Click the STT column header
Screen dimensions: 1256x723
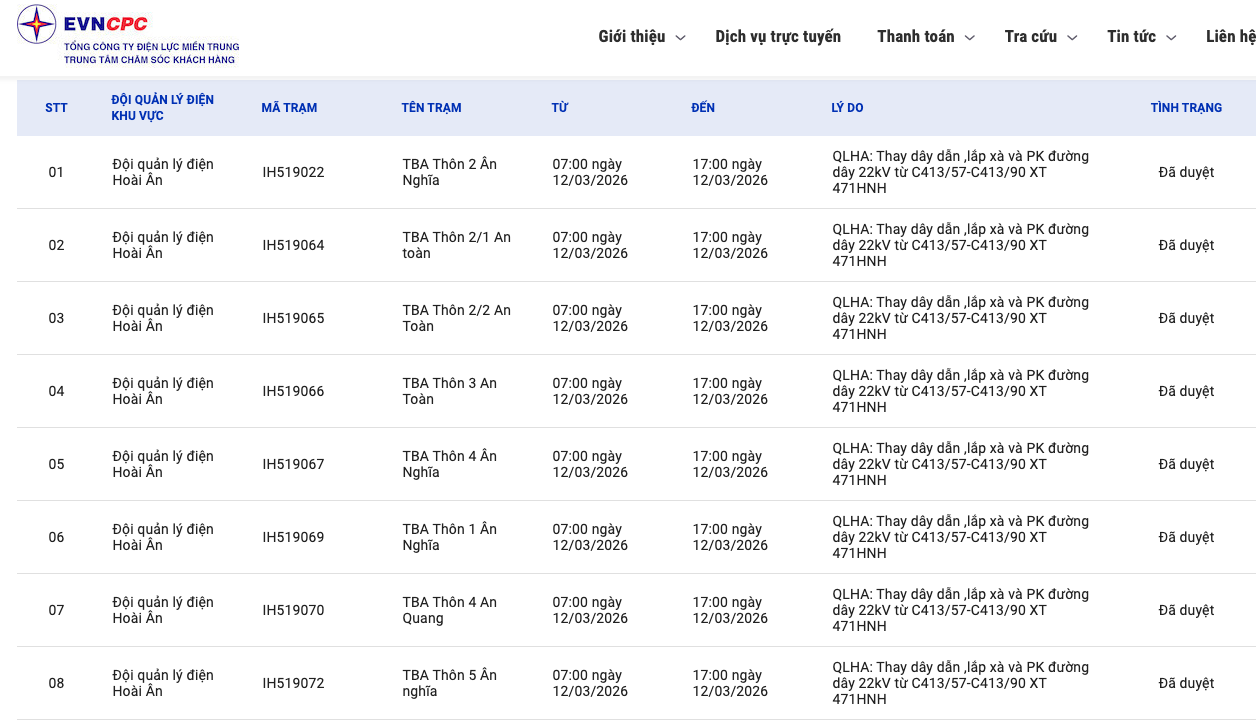[x=56, y=108]
